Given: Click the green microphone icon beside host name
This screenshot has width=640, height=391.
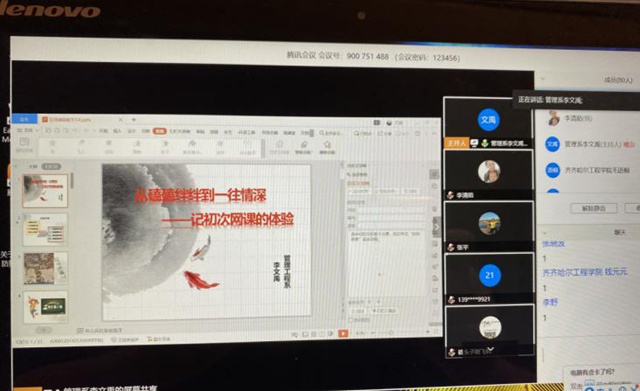Looking at the screenshot, I should coord(485,143).
